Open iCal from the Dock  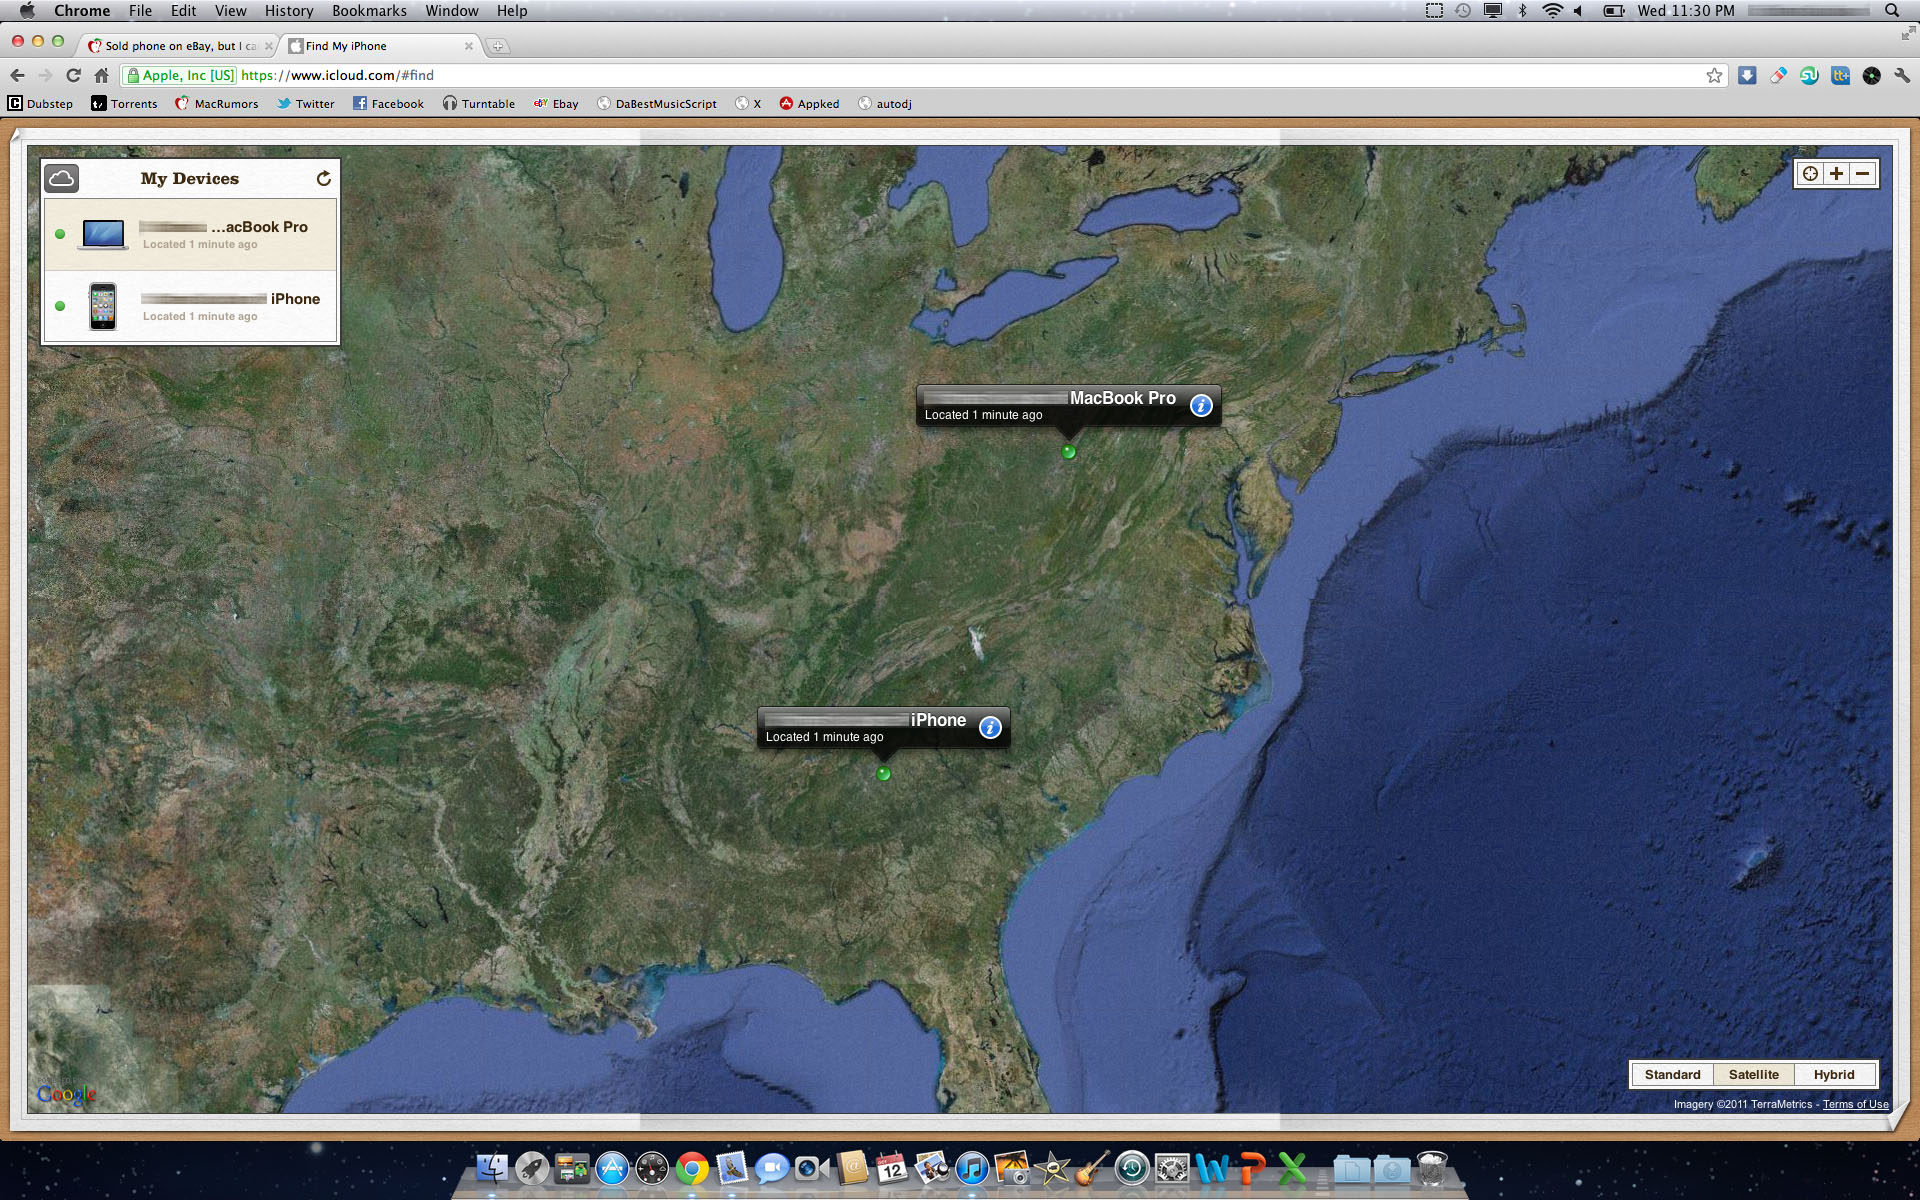click(892, 1167)
